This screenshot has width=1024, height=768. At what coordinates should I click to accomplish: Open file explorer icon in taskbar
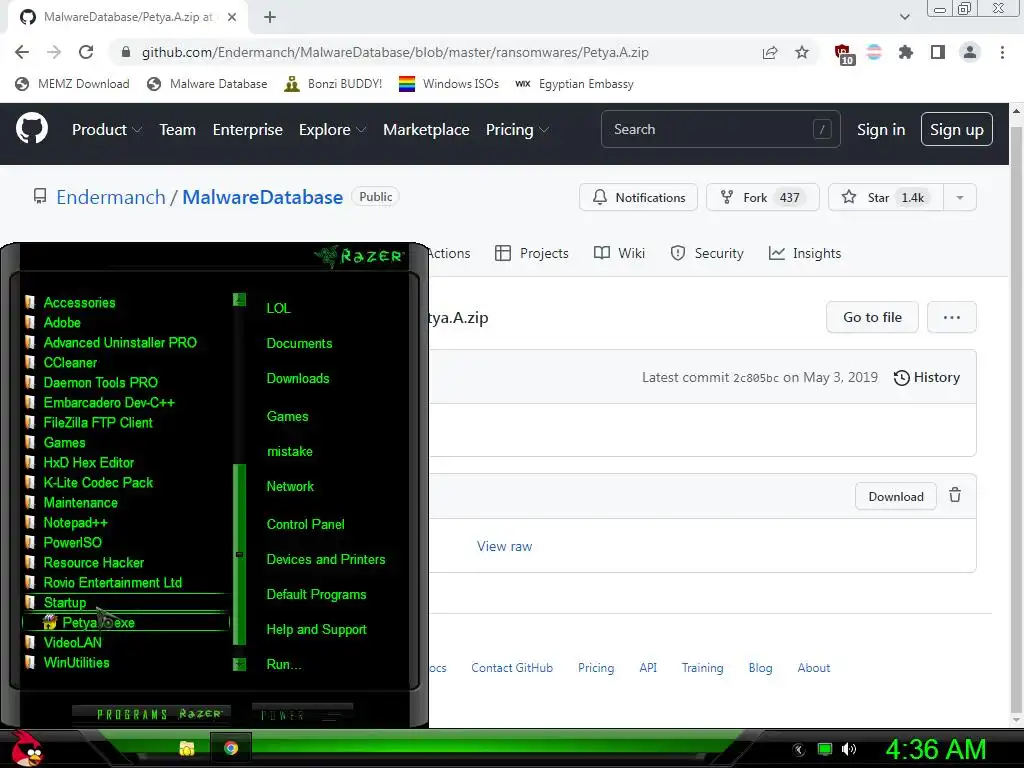[187, 748]
